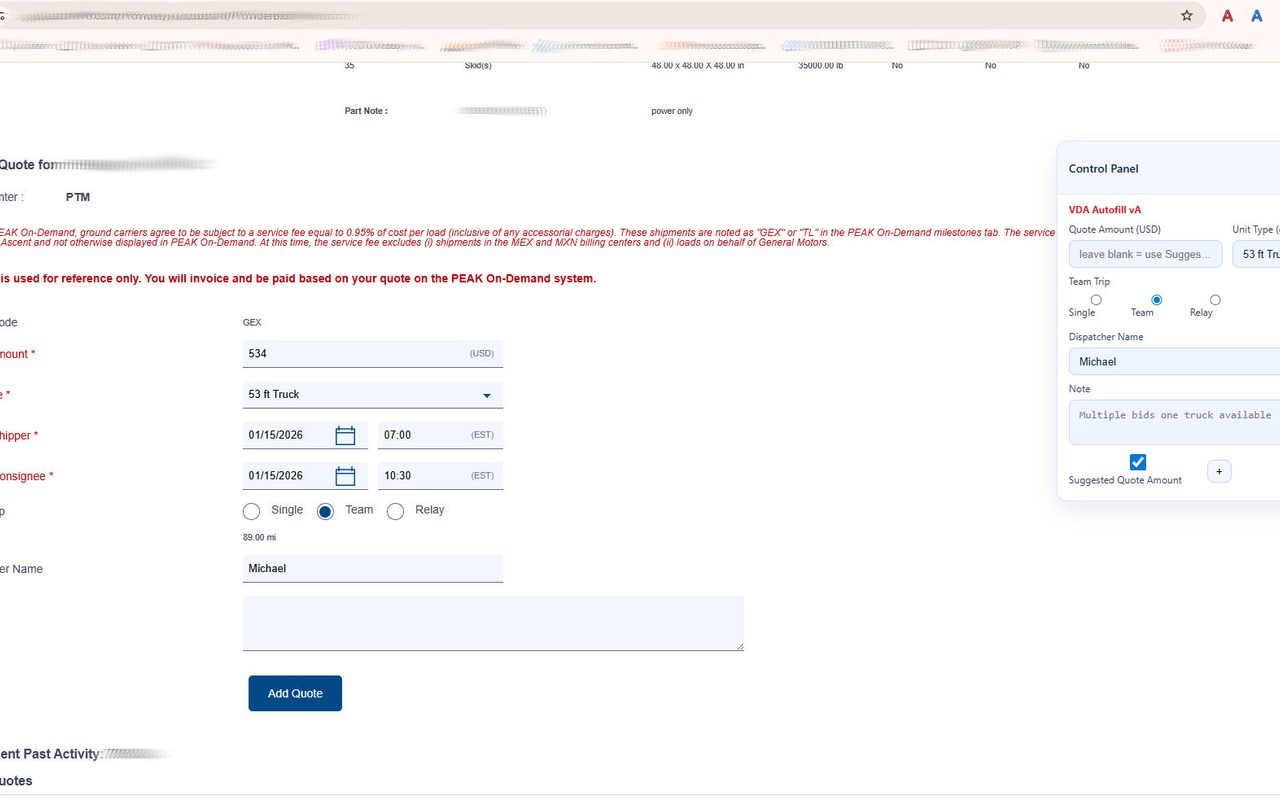Image resolution: width=1280 pixels, height=800 pixels.
Task: Click the + icon in the Control Panel
Action: click(1219, 471)
